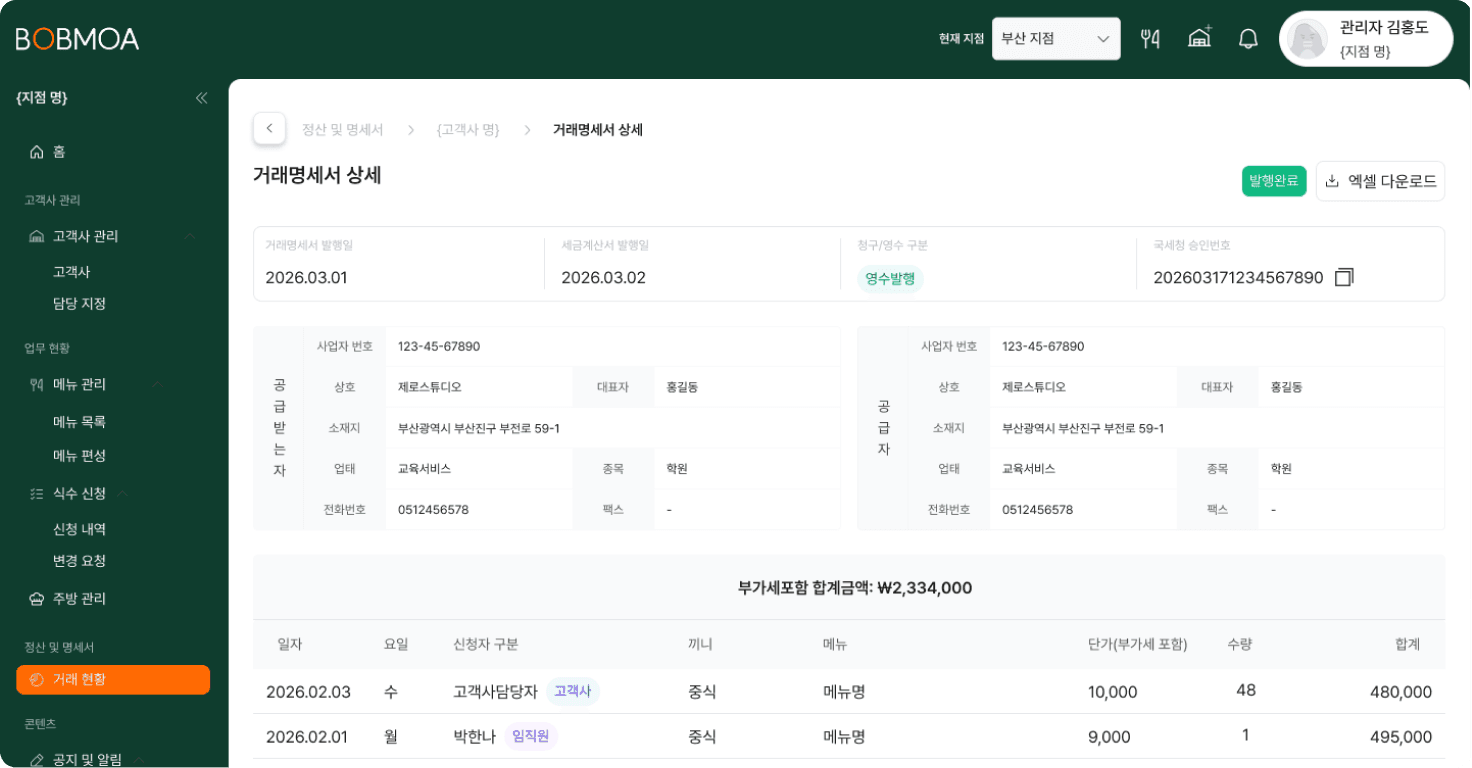
Task: Collapse the 고객사 관리 section chevron
Action: click(189, 236)
